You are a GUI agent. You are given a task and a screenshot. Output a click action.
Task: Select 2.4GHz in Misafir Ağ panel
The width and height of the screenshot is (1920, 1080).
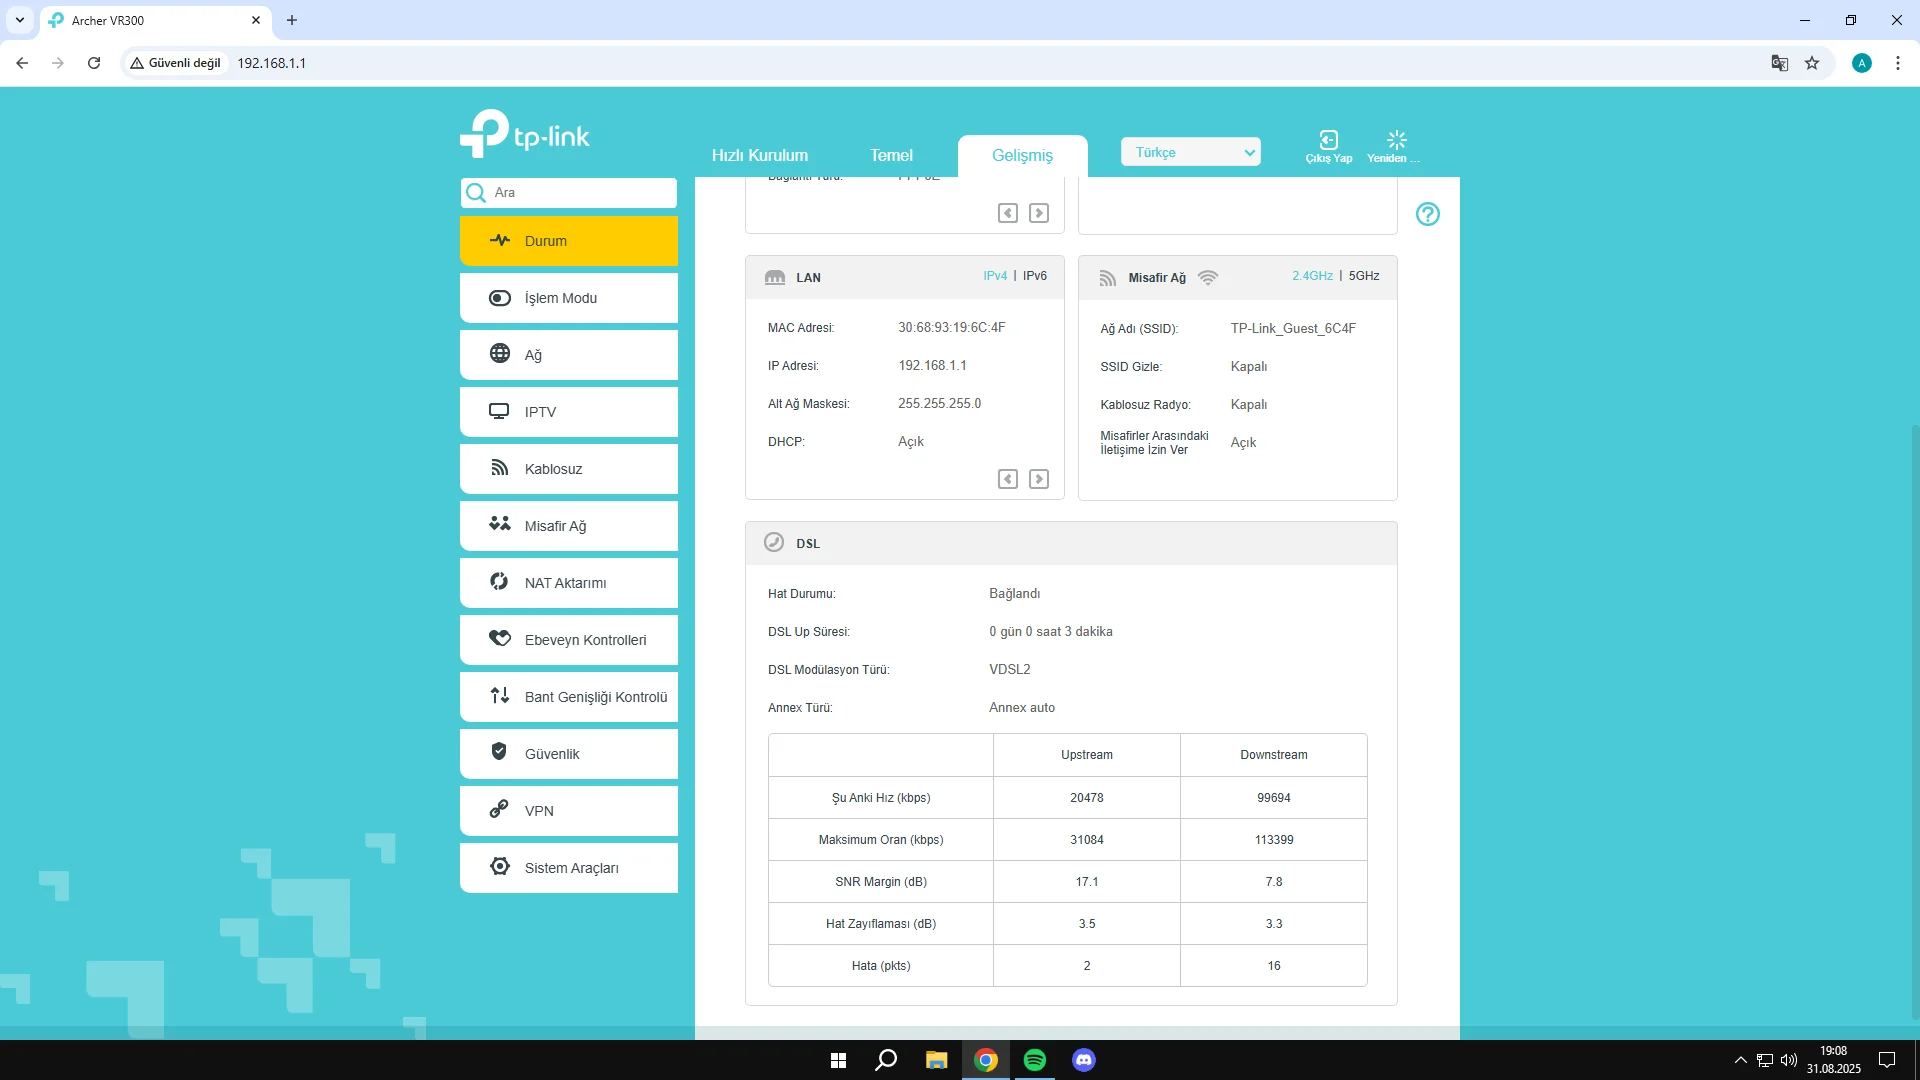[x=1312, y=276]
